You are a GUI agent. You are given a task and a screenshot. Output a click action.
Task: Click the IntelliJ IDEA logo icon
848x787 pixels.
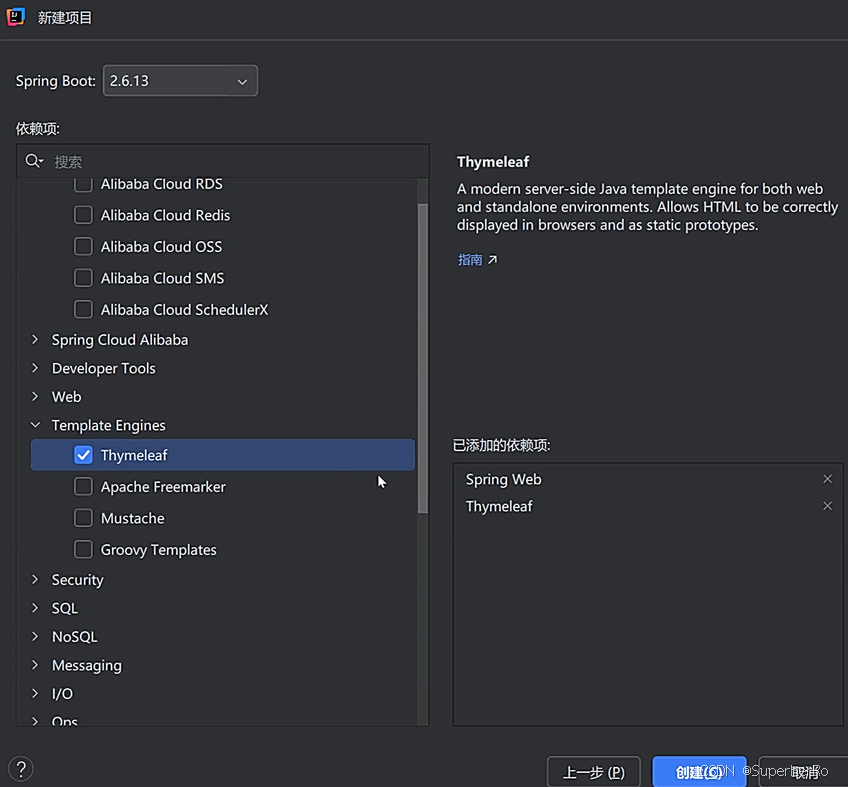(16, 17)
